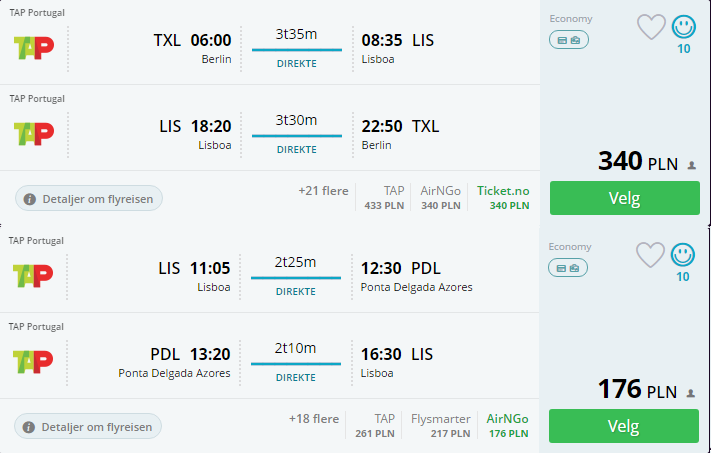711x453 pixels.
Task: Show +18 flere price providers
Action: click(x=314, y=419)
